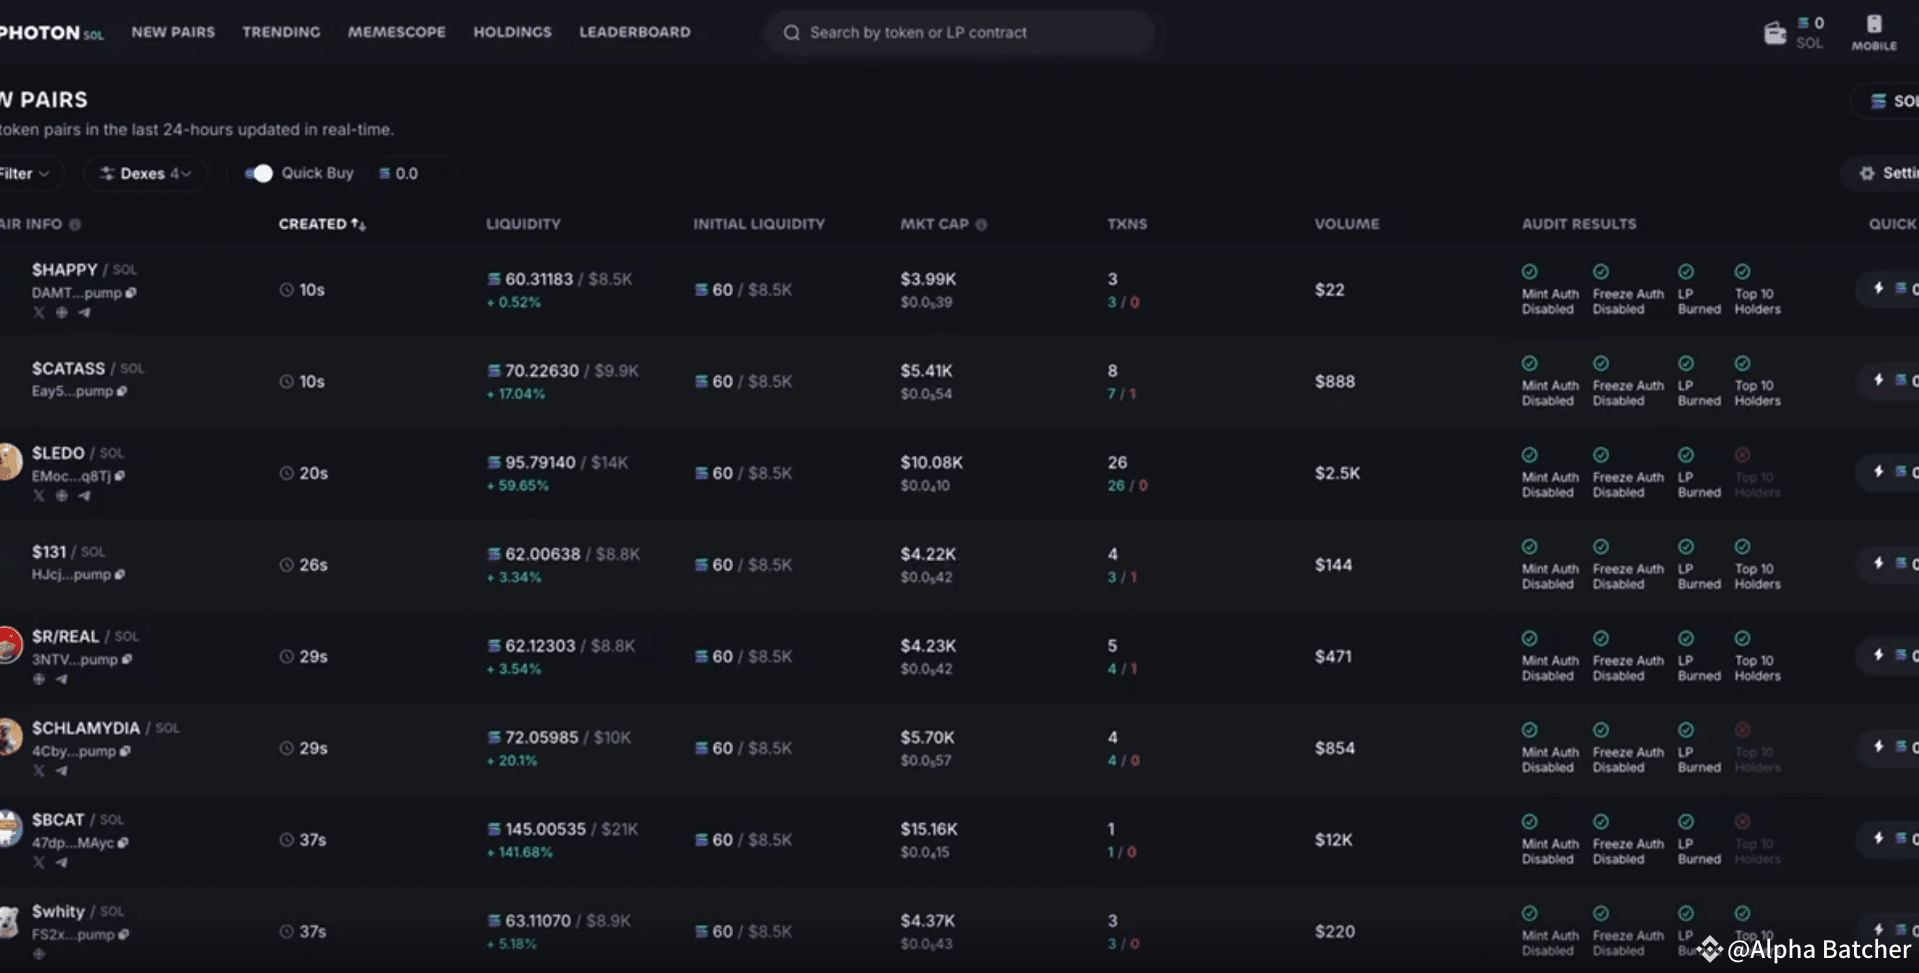This screenshot has height=973, width=1919.
Task: Sort by the CREATED column arrows
Action: point(359,224)
